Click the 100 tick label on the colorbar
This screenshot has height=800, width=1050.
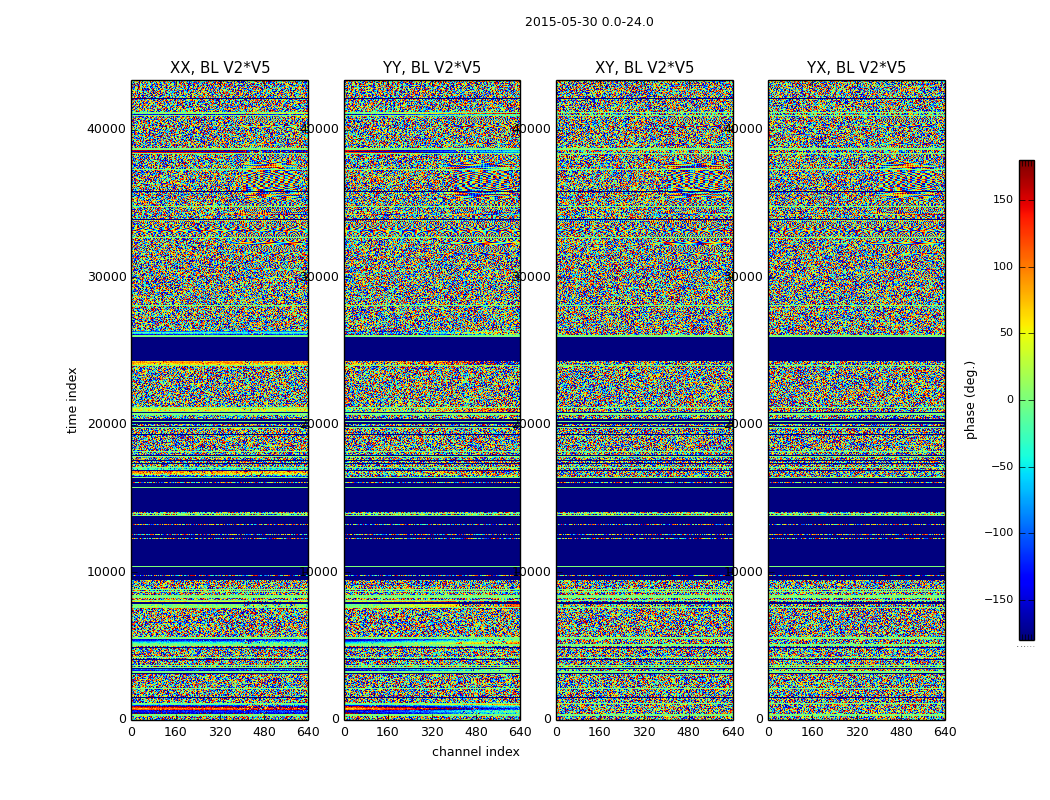point(1002,267)
